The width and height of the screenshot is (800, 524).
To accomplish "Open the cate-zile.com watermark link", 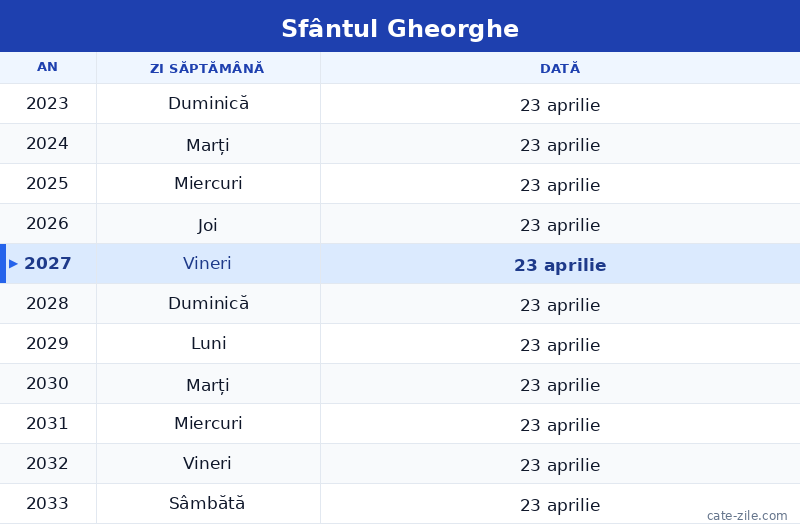I will [747, 515].
